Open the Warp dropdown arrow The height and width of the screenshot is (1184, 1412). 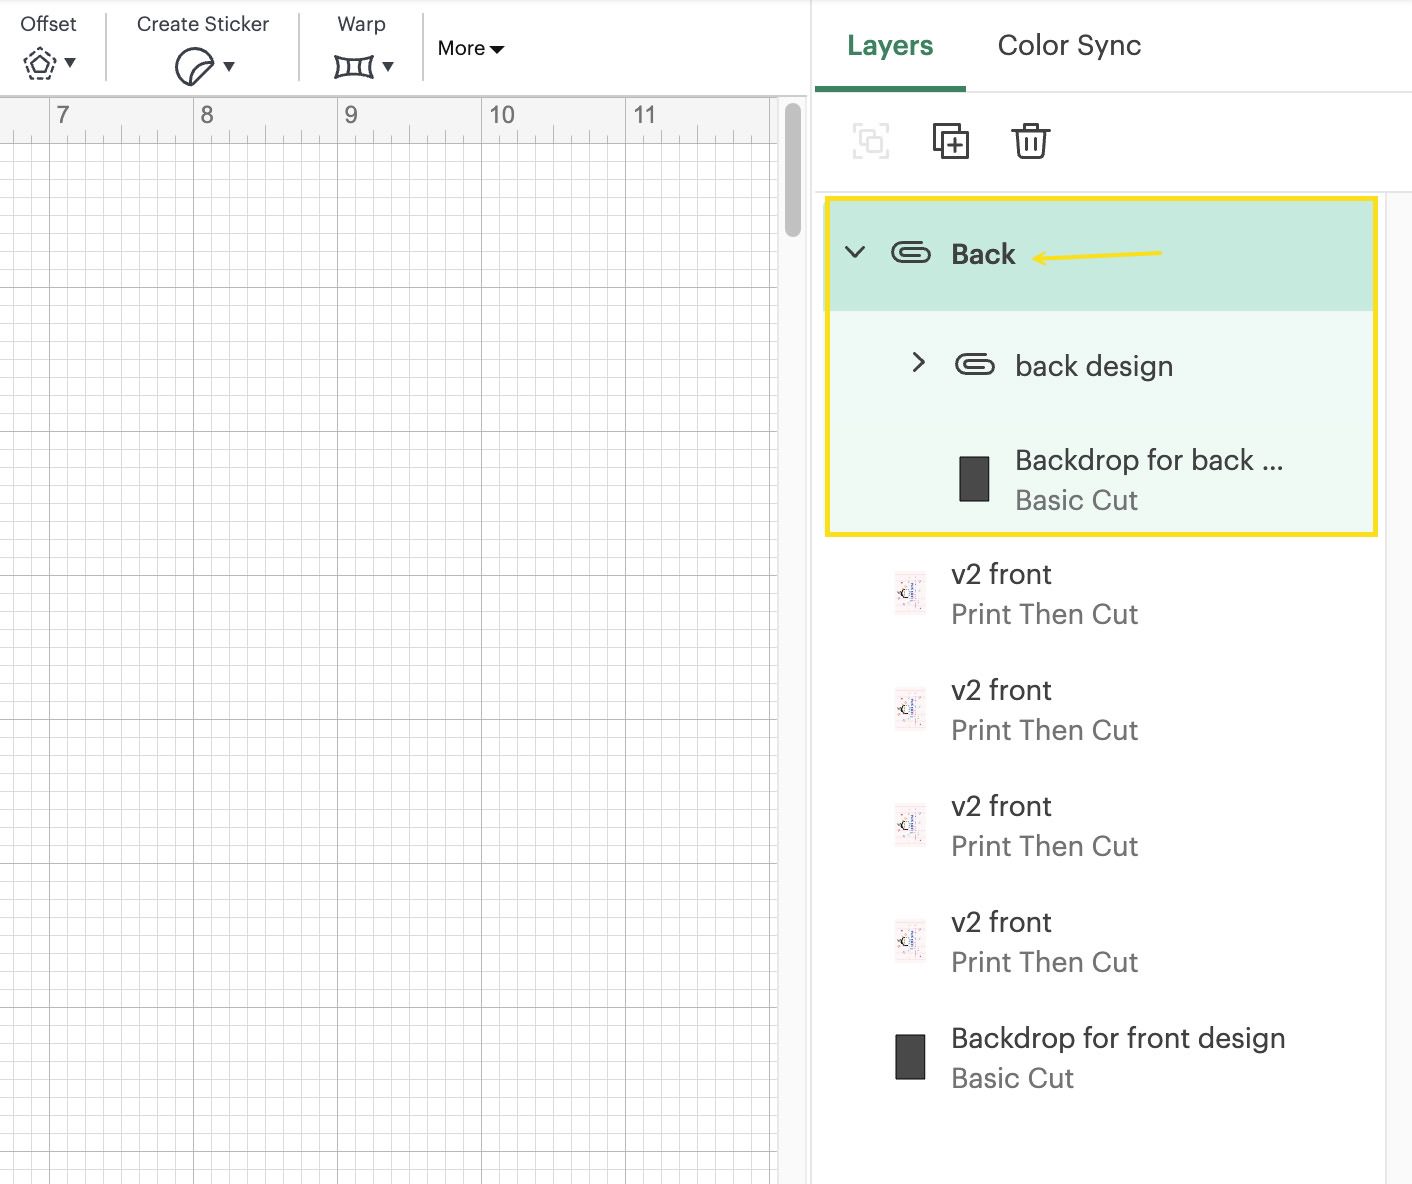[x=388, y=67]
